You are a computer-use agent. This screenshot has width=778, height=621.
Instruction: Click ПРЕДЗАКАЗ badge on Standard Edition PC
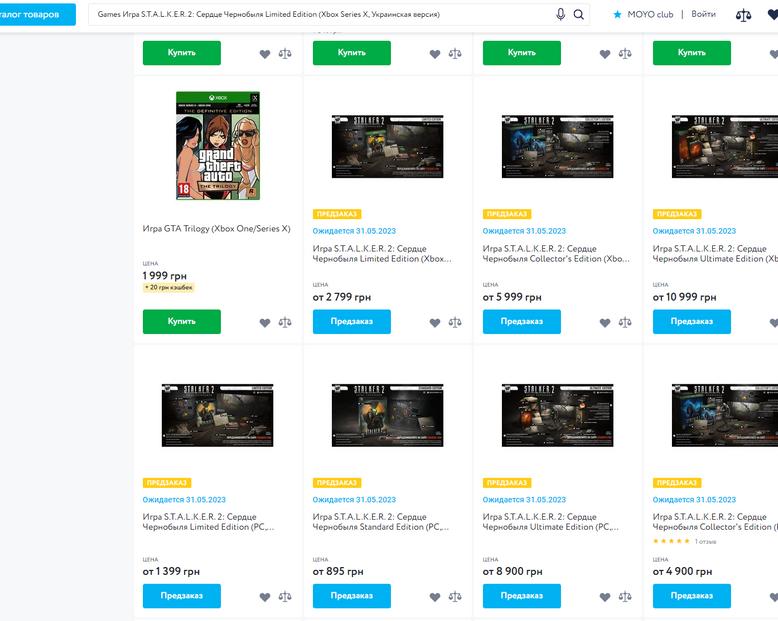point(337,483)
